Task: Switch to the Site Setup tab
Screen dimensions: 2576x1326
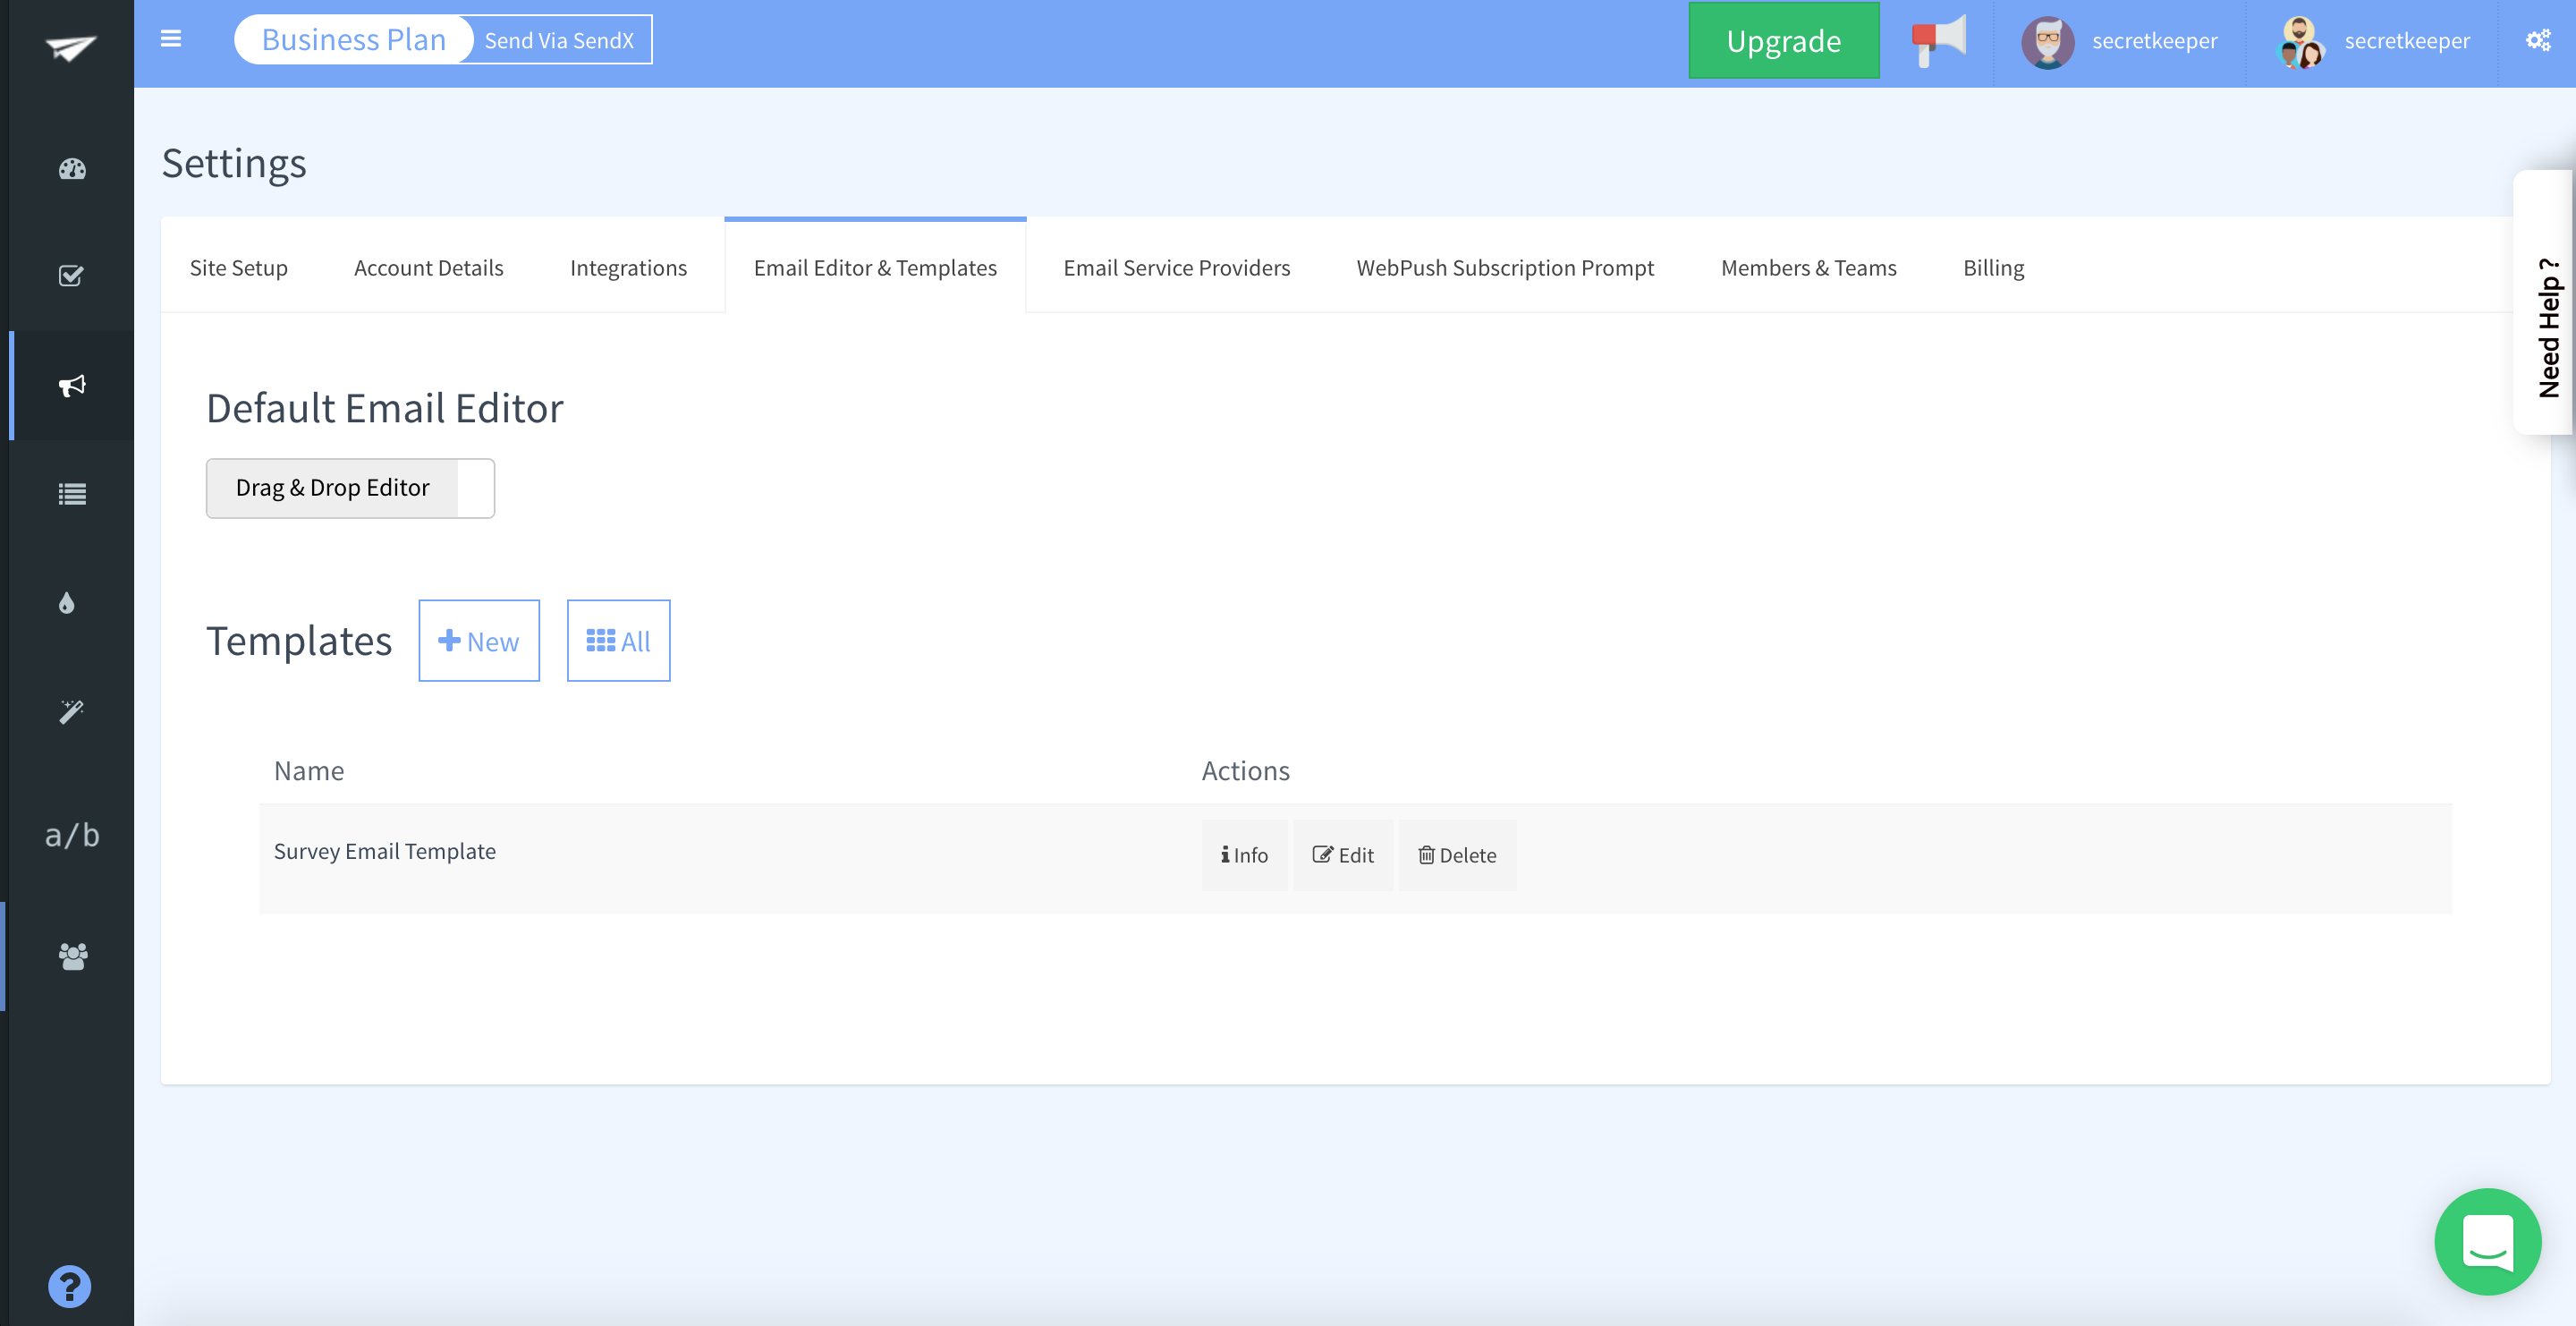Action: click(238, 268)
